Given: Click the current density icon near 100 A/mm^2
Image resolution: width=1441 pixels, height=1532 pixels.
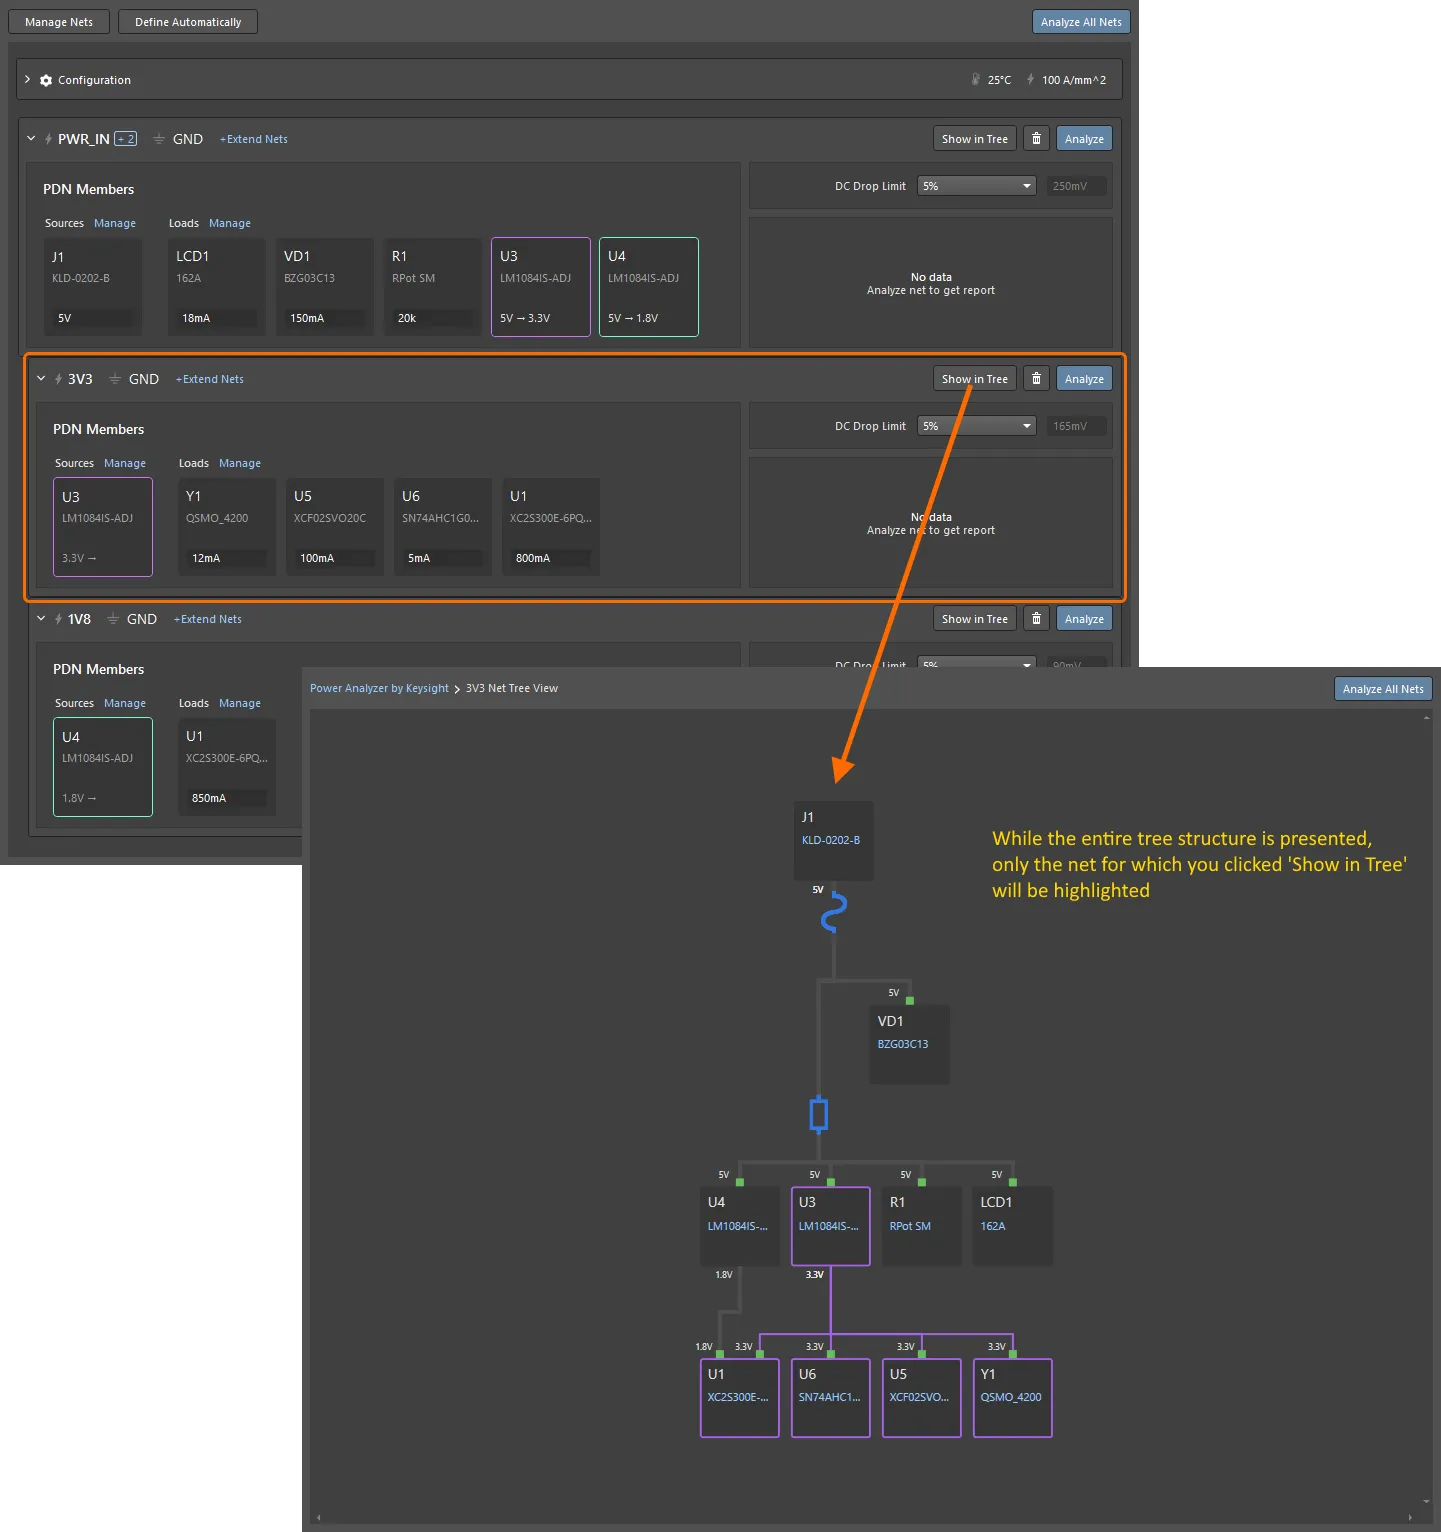Looking at the screenshot, I should pyautogui.click(x=1030, y=80).
